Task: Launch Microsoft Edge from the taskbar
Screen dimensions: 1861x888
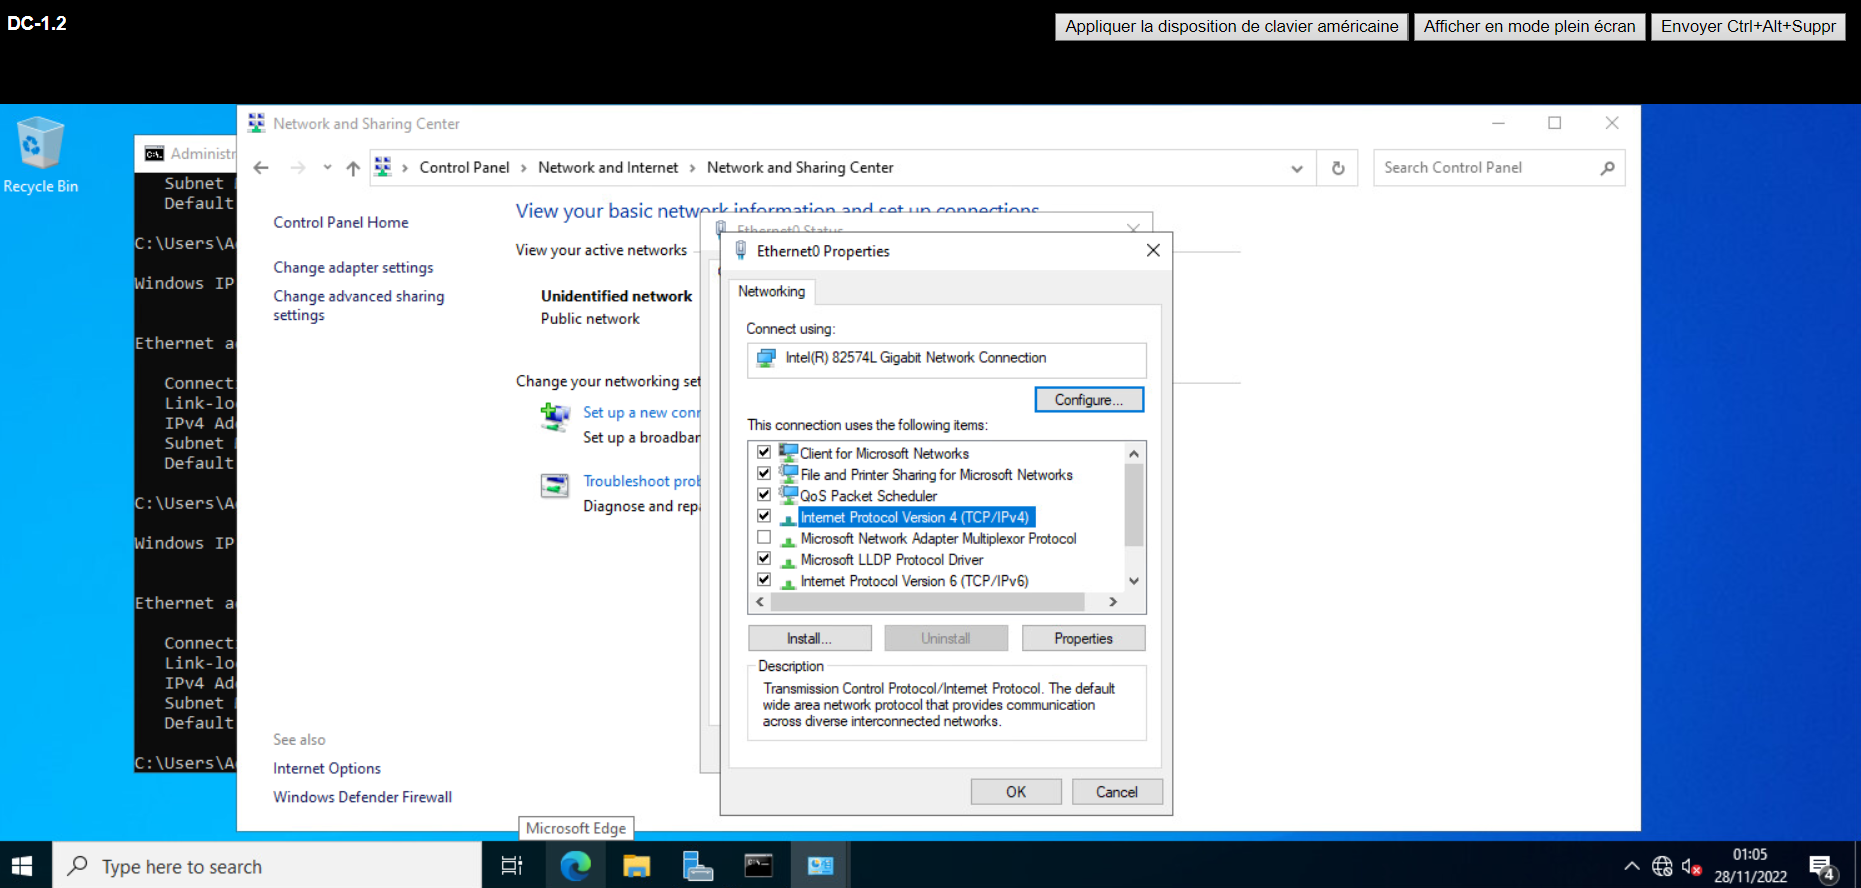Action: tap(575, 866)
